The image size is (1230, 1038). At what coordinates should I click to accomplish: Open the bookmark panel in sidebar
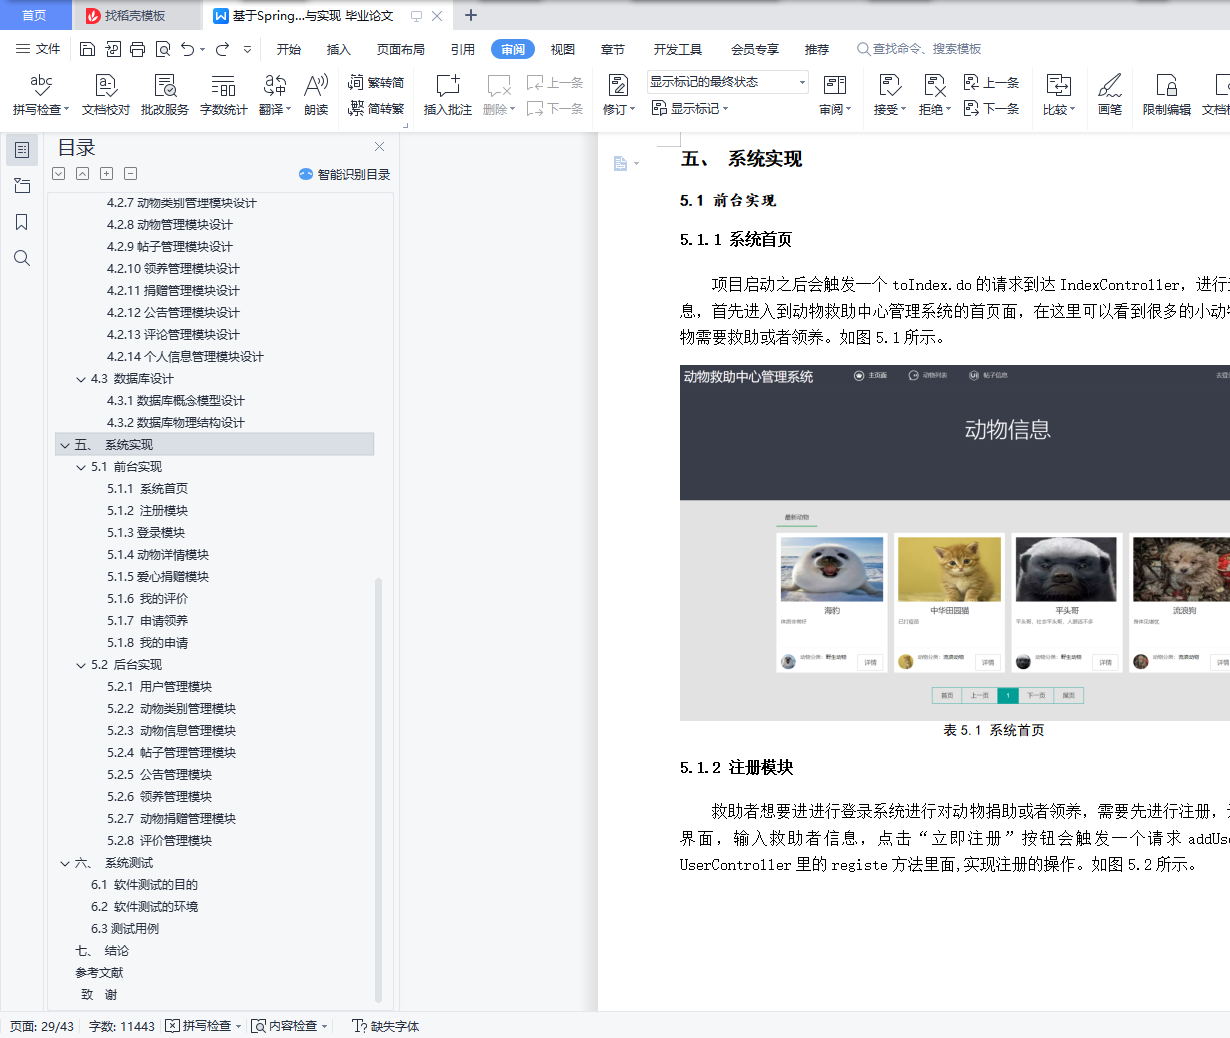click(x=22, y=222)
